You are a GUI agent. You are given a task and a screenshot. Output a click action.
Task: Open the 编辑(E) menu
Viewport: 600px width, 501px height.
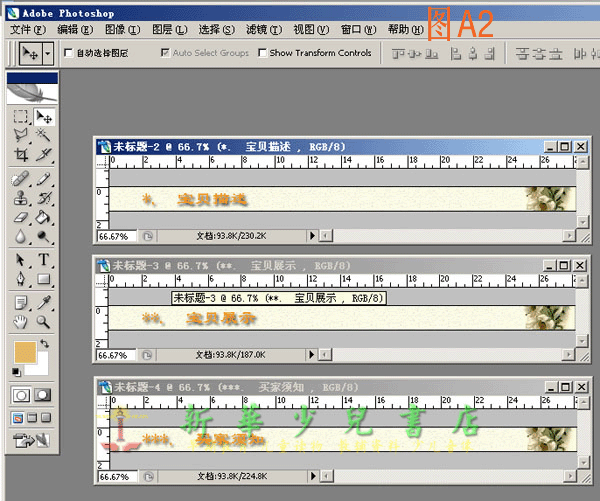[x=75, y=29]
